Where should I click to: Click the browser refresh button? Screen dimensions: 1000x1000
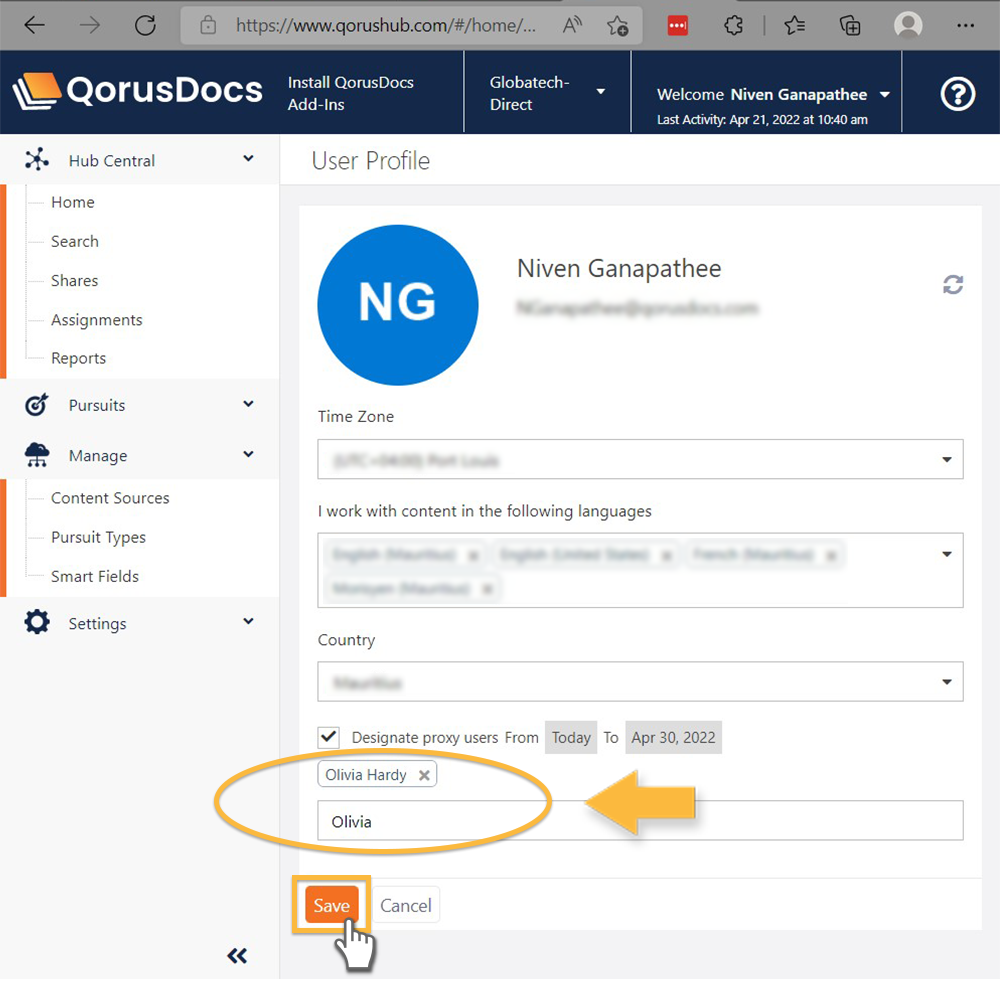[145, 25]
